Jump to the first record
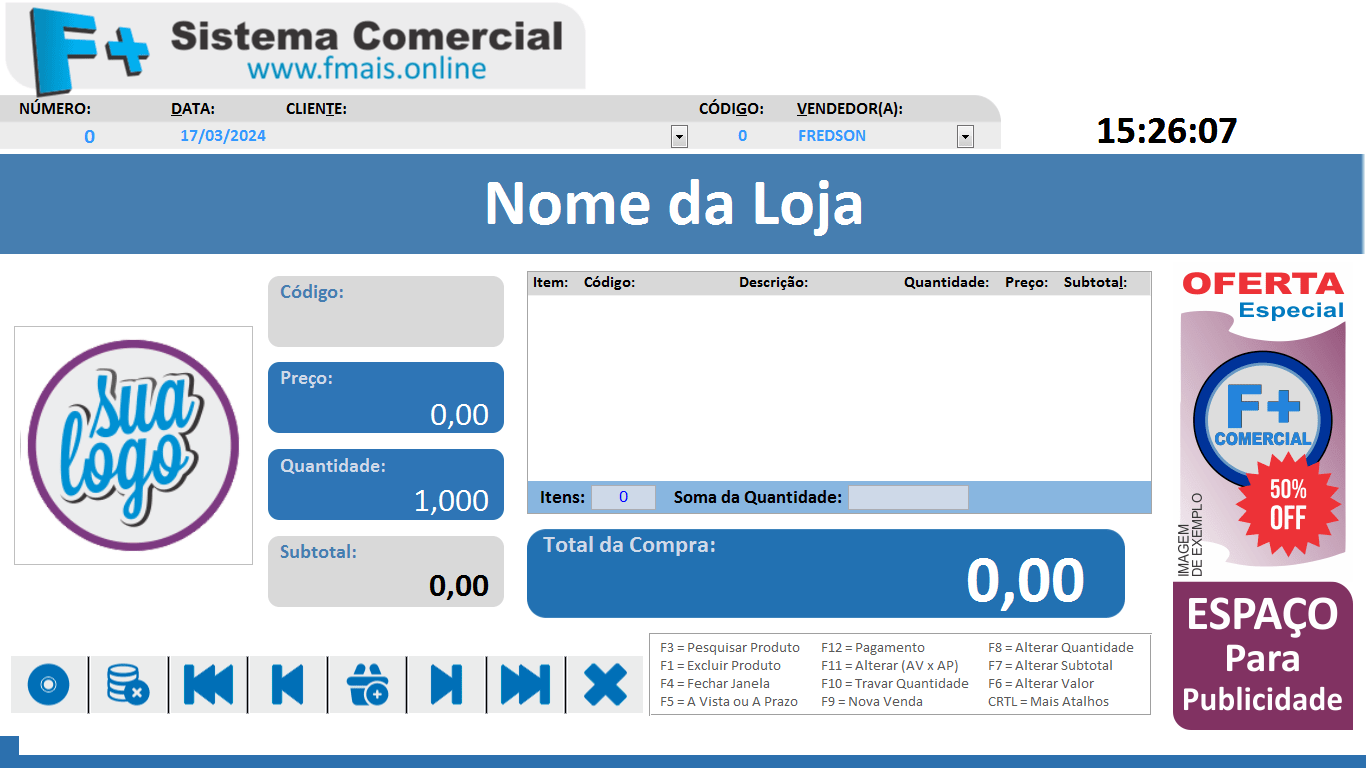This screenshot has width=1366, height=768. tap(208, 685)
